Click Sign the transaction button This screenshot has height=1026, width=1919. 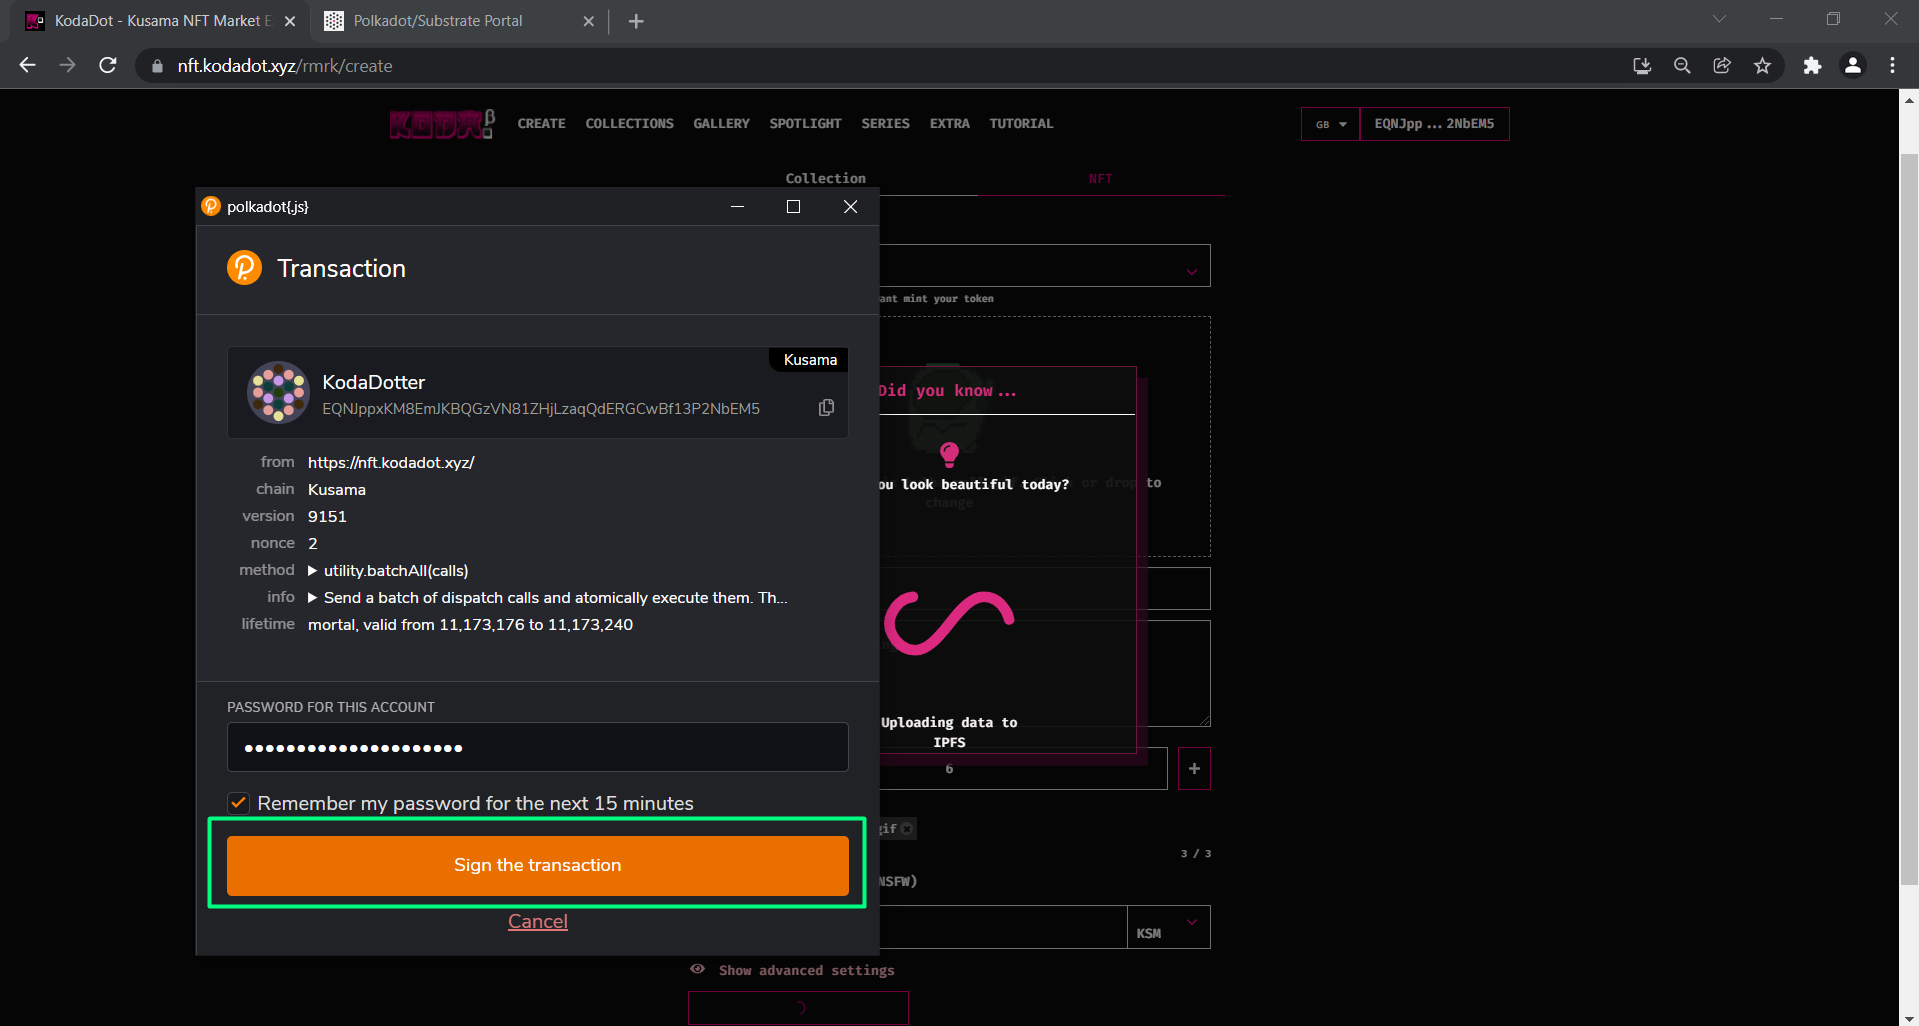click(x=537, y=865)
